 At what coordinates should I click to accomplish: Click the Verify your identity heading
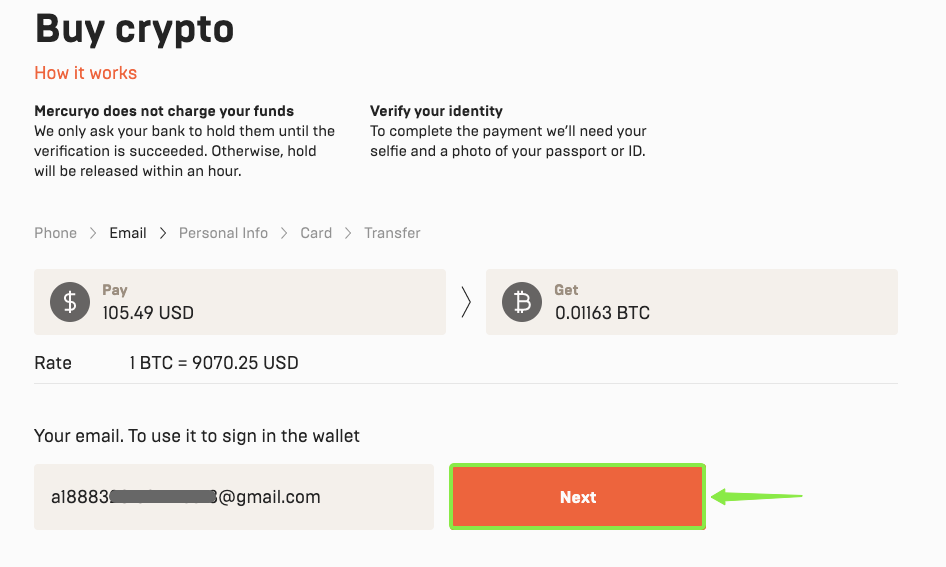(436, 111)
